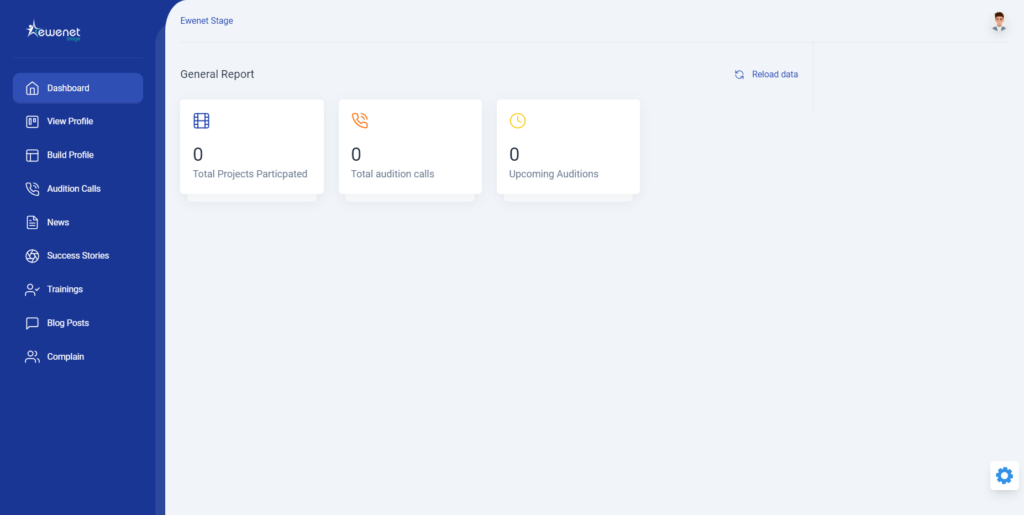Open the settings gear button
This screenshot has width=1024, height=515.
1004,475
